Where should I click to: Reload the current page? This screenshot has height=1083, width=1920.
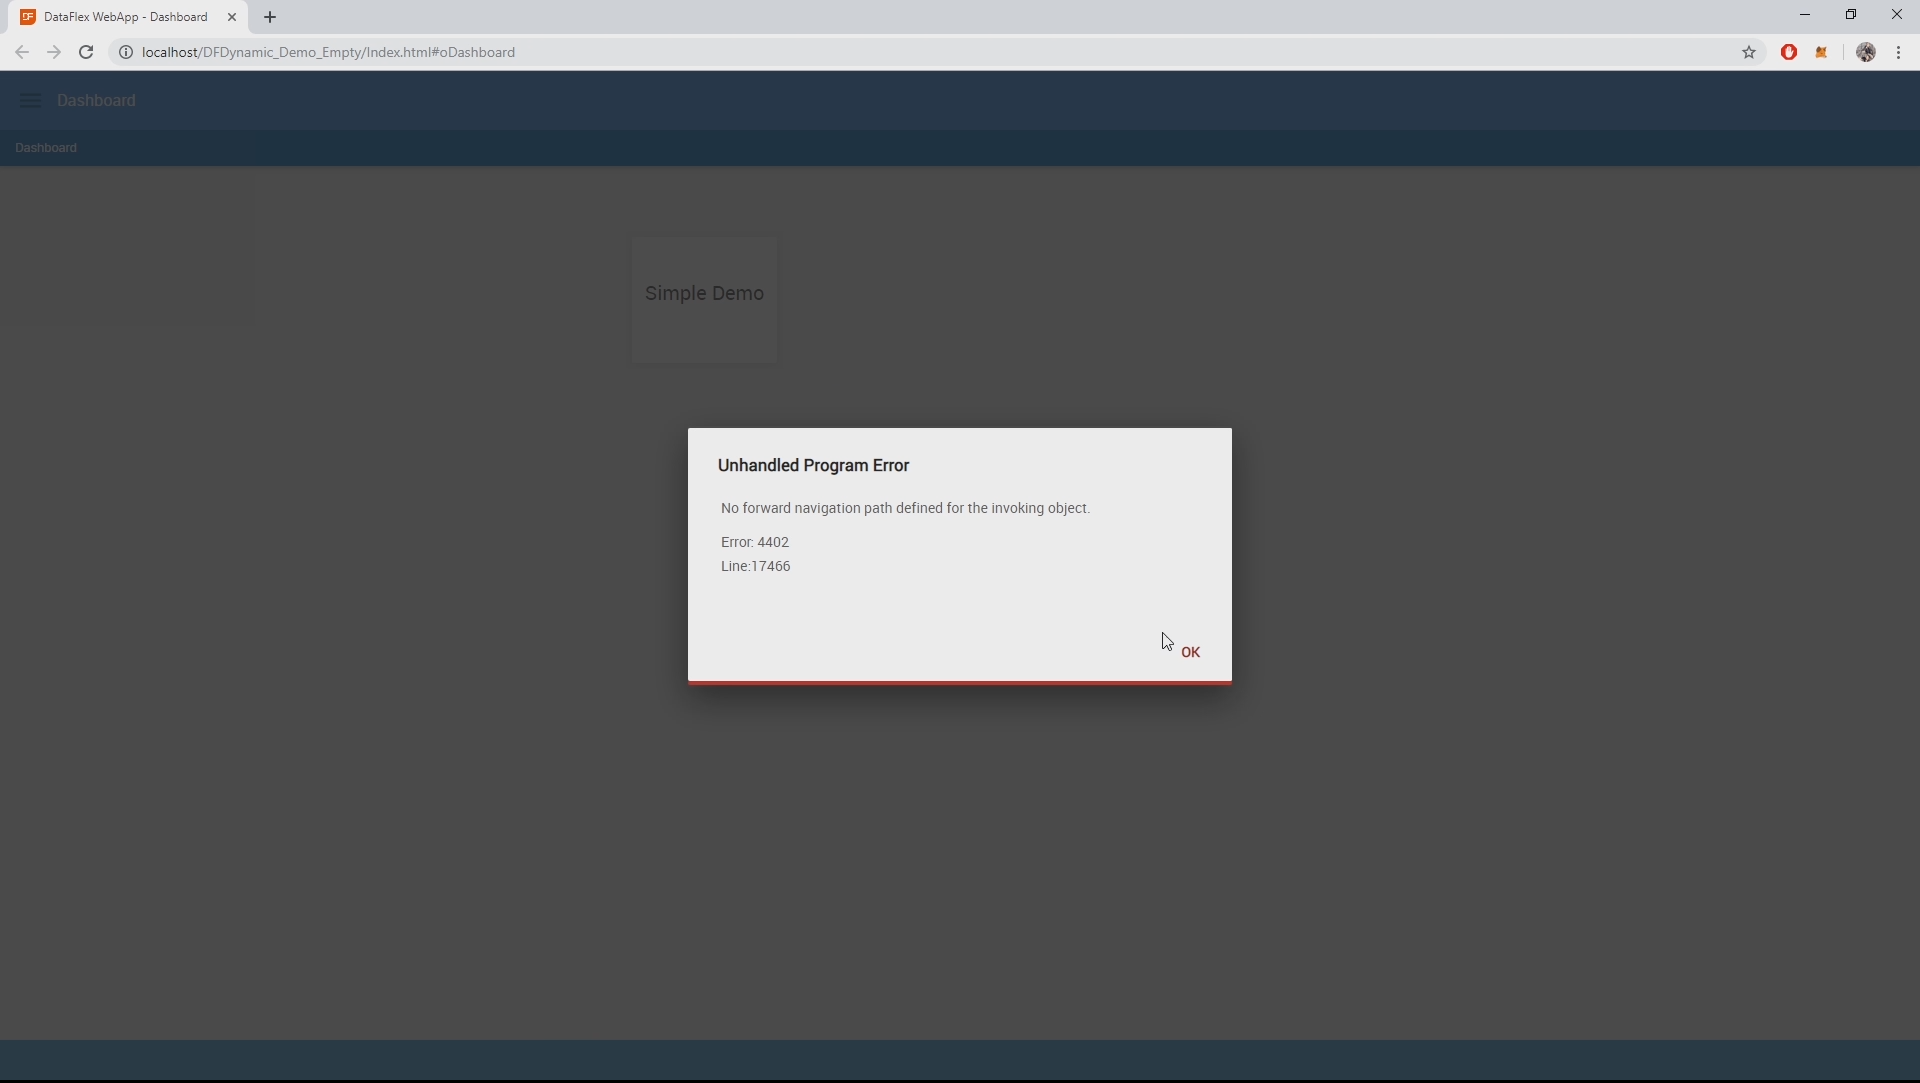pos(86,52)
